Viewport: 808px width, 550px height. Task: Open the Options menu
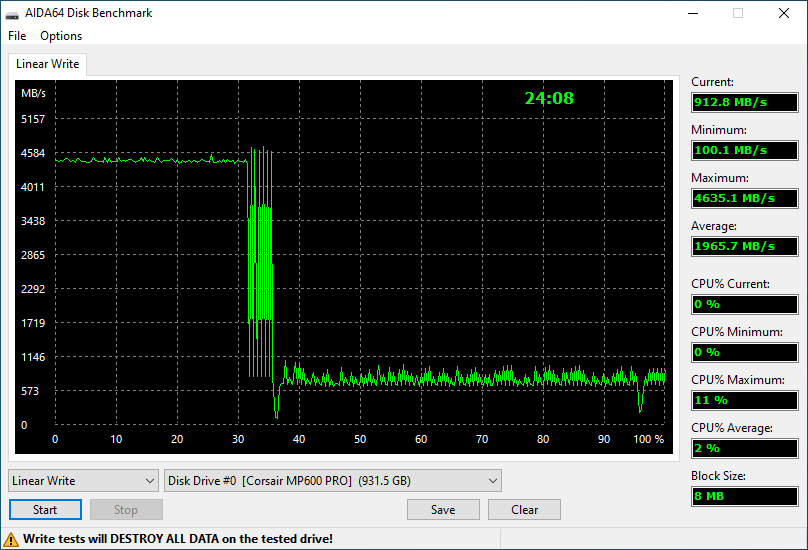61,36
